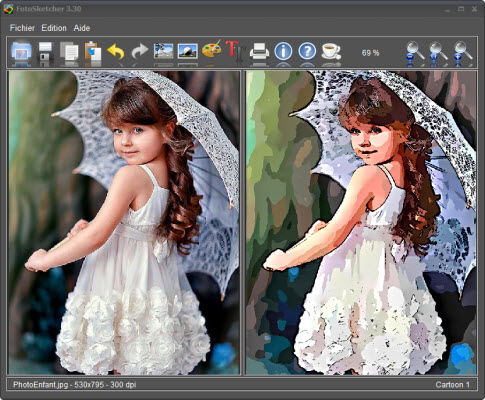Open the Fichier menu
This screenshot has width=485, height=400.
point(22,28)
